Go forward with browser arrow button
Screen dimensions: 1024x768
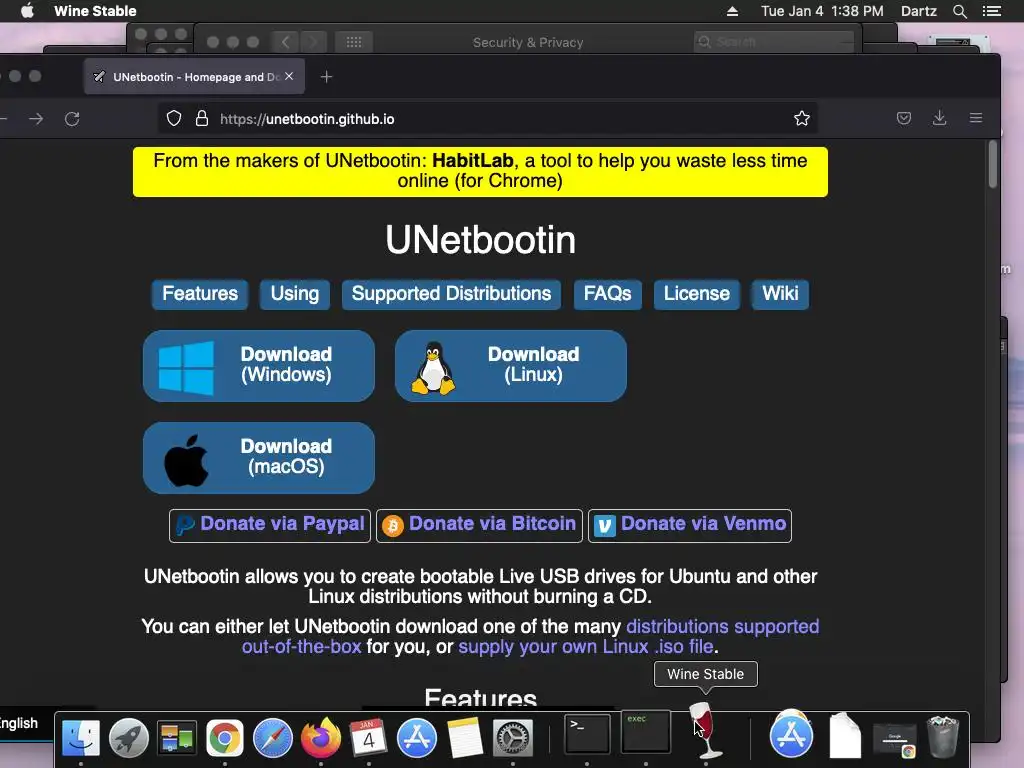point(37,119)
